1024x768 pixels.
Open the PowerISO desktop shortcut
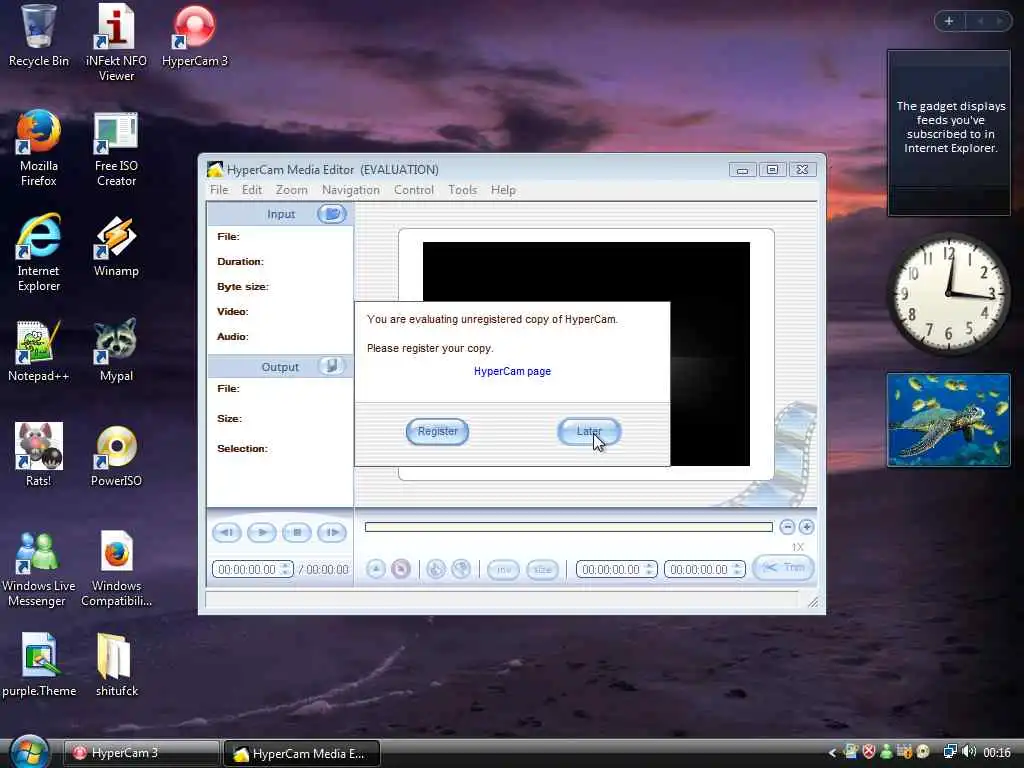116,456
